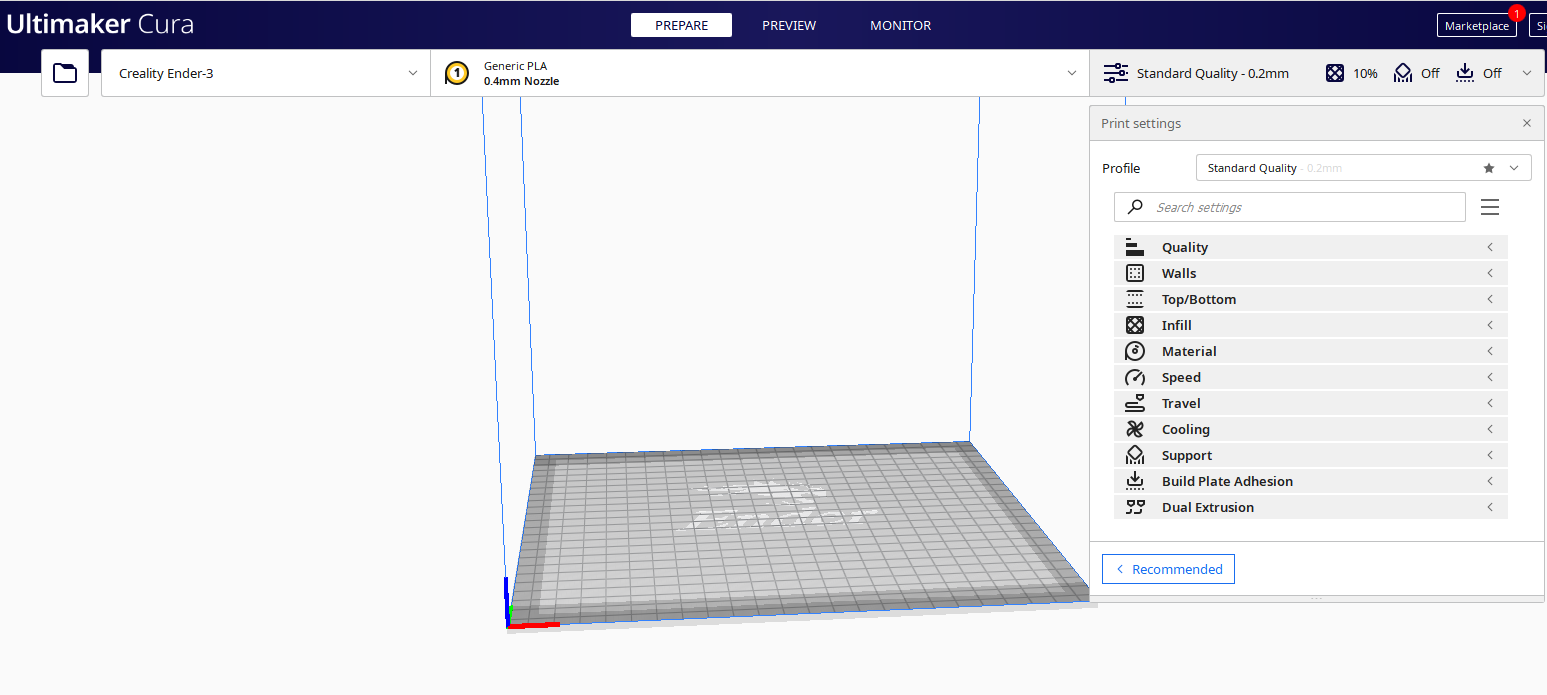Click the Dual Extrusion icon
The image size is (1547, 695).
(1135, 507)
